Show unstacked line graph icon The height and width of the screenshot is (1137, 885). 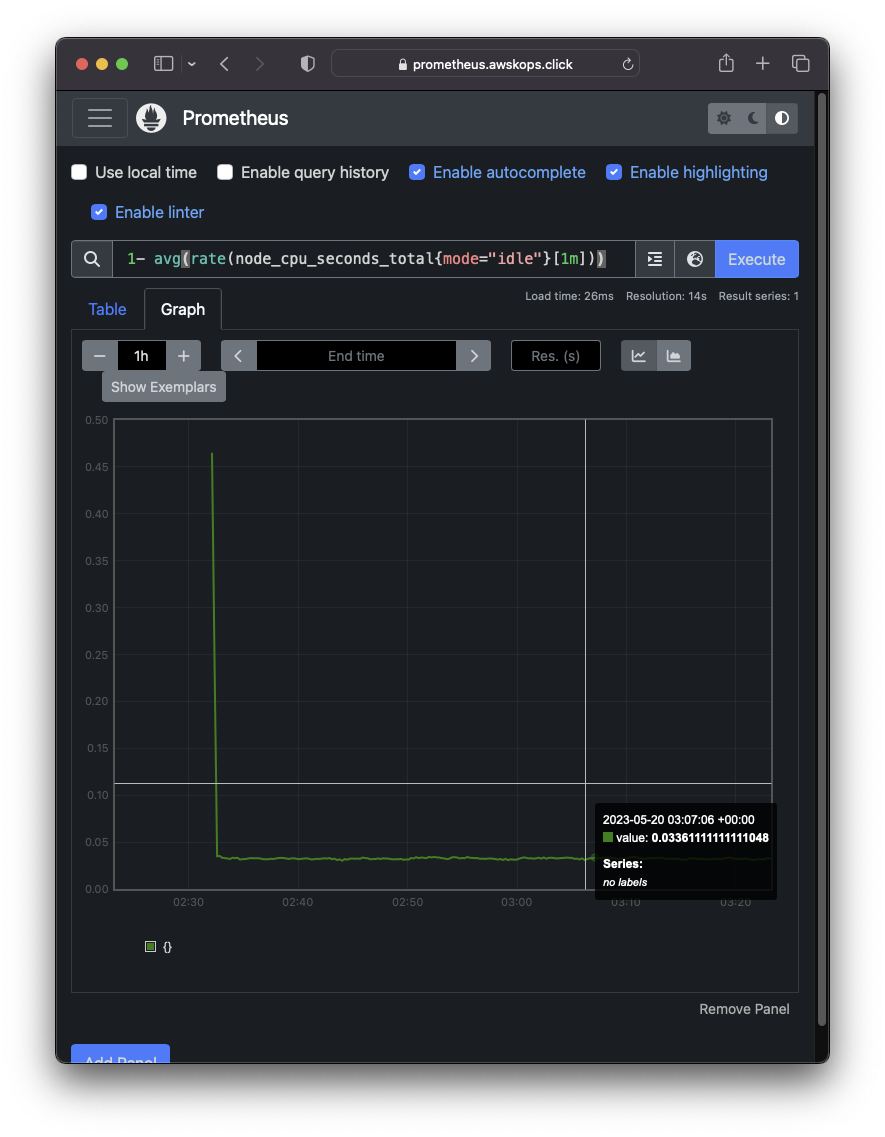point(639,355)
